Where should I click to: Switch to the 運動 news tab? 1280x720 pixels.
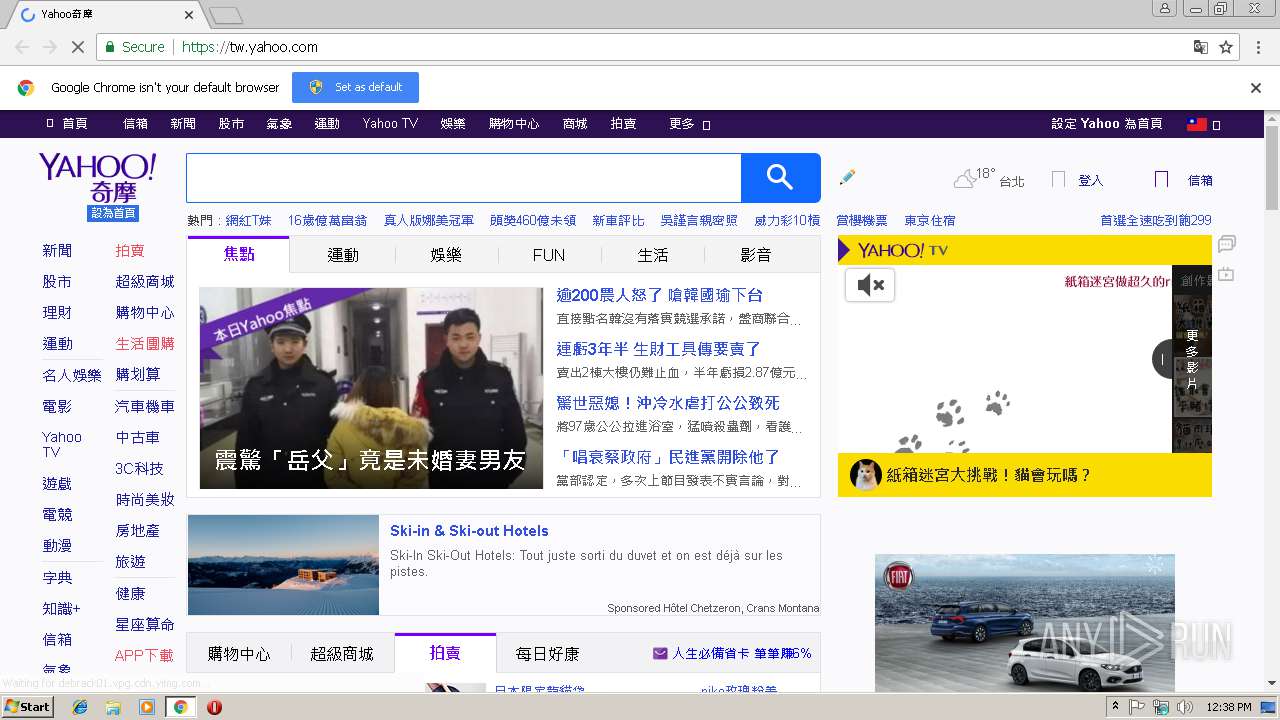point(343,255)
